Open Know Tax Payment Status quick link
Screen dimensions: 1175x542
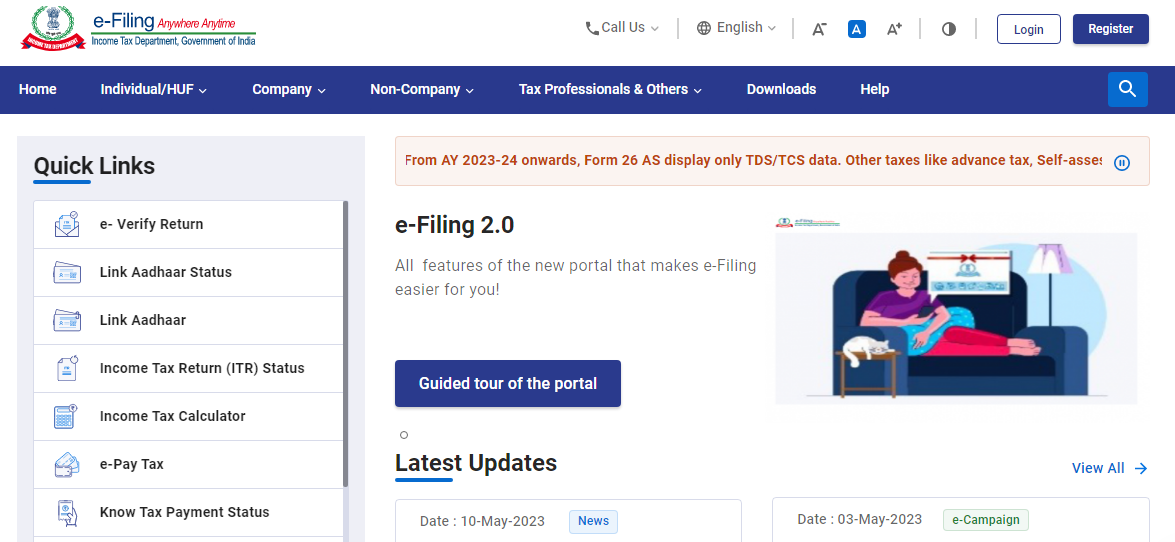point(188,512)
